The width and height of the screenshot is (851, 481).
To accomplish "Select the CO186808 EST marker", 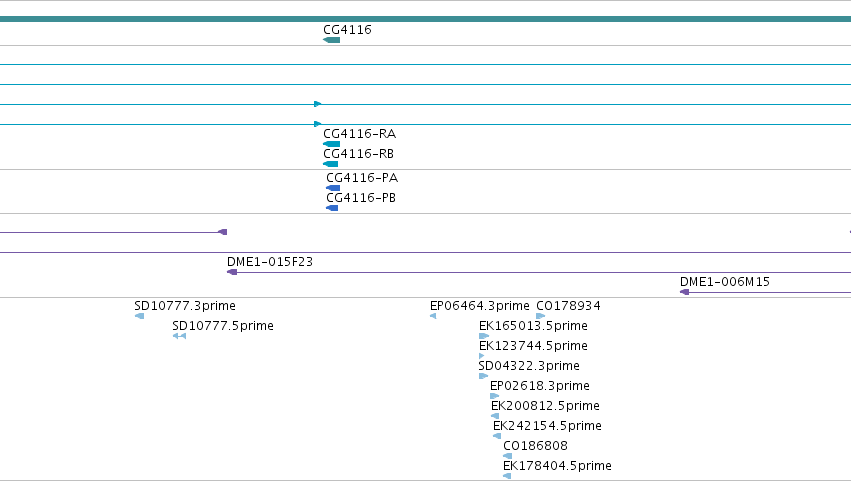I will pyautogui.click(x=507, y=456).
